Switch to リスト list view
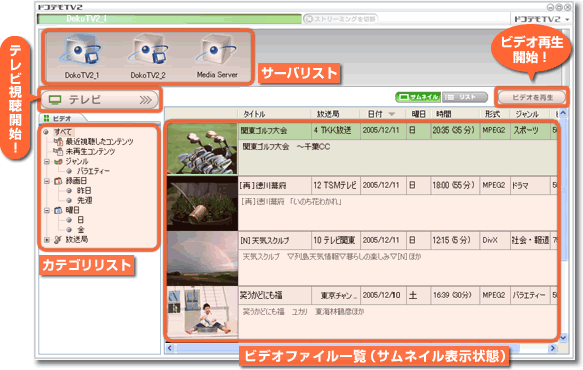The width and height of the screenshot is (583, 370). pyautogui.click(x=465, y=97)
